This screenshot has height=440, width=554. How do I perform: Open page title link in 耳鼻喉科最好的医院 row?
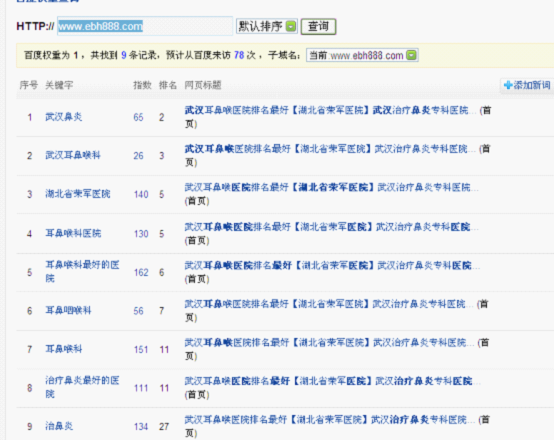click(x=332, y=265)
